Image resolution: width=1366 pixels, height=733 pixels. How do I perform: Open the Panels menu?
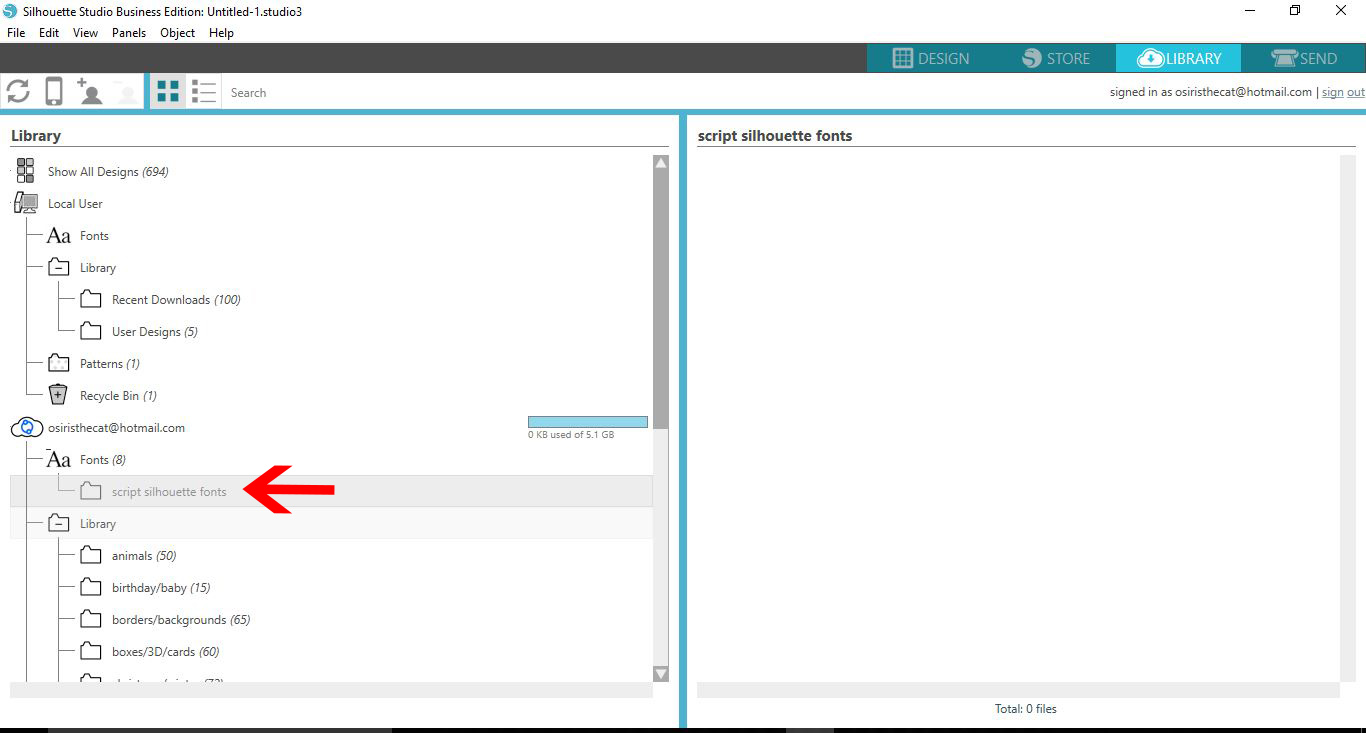click(129, 33)
